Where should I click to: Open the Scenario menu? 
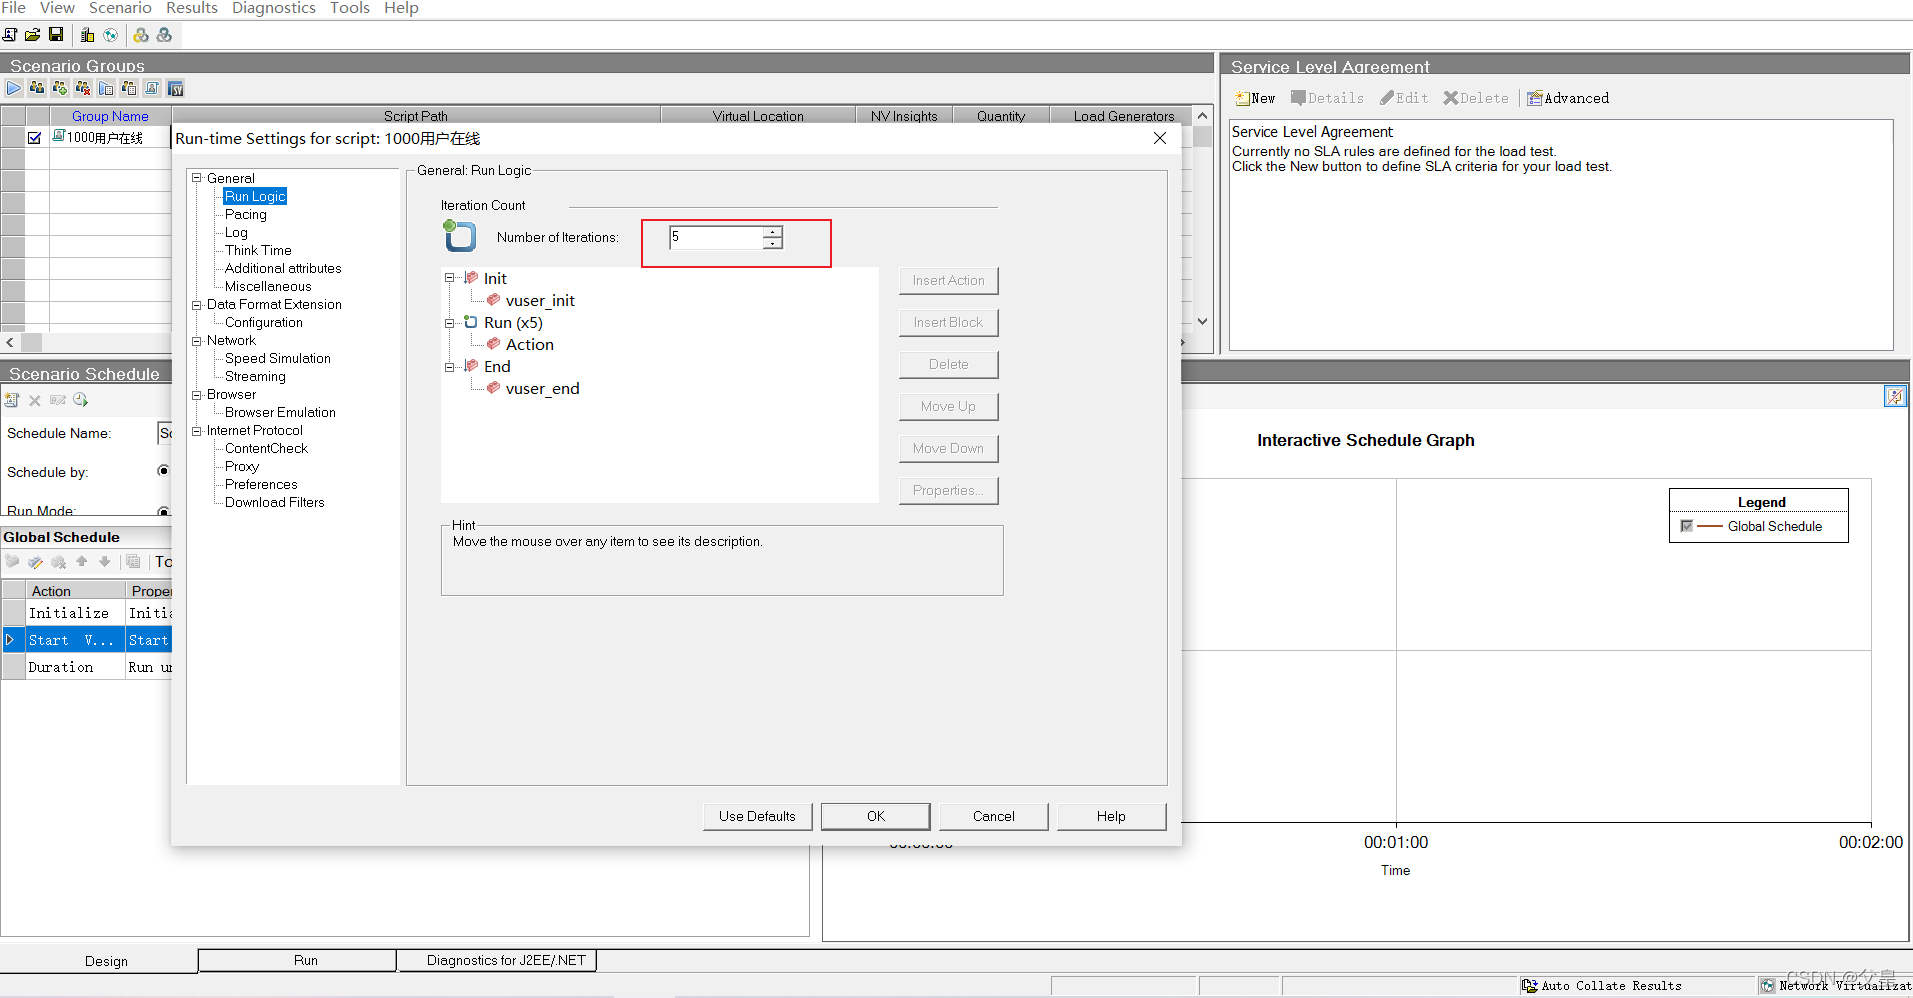(x=120, y=8)
